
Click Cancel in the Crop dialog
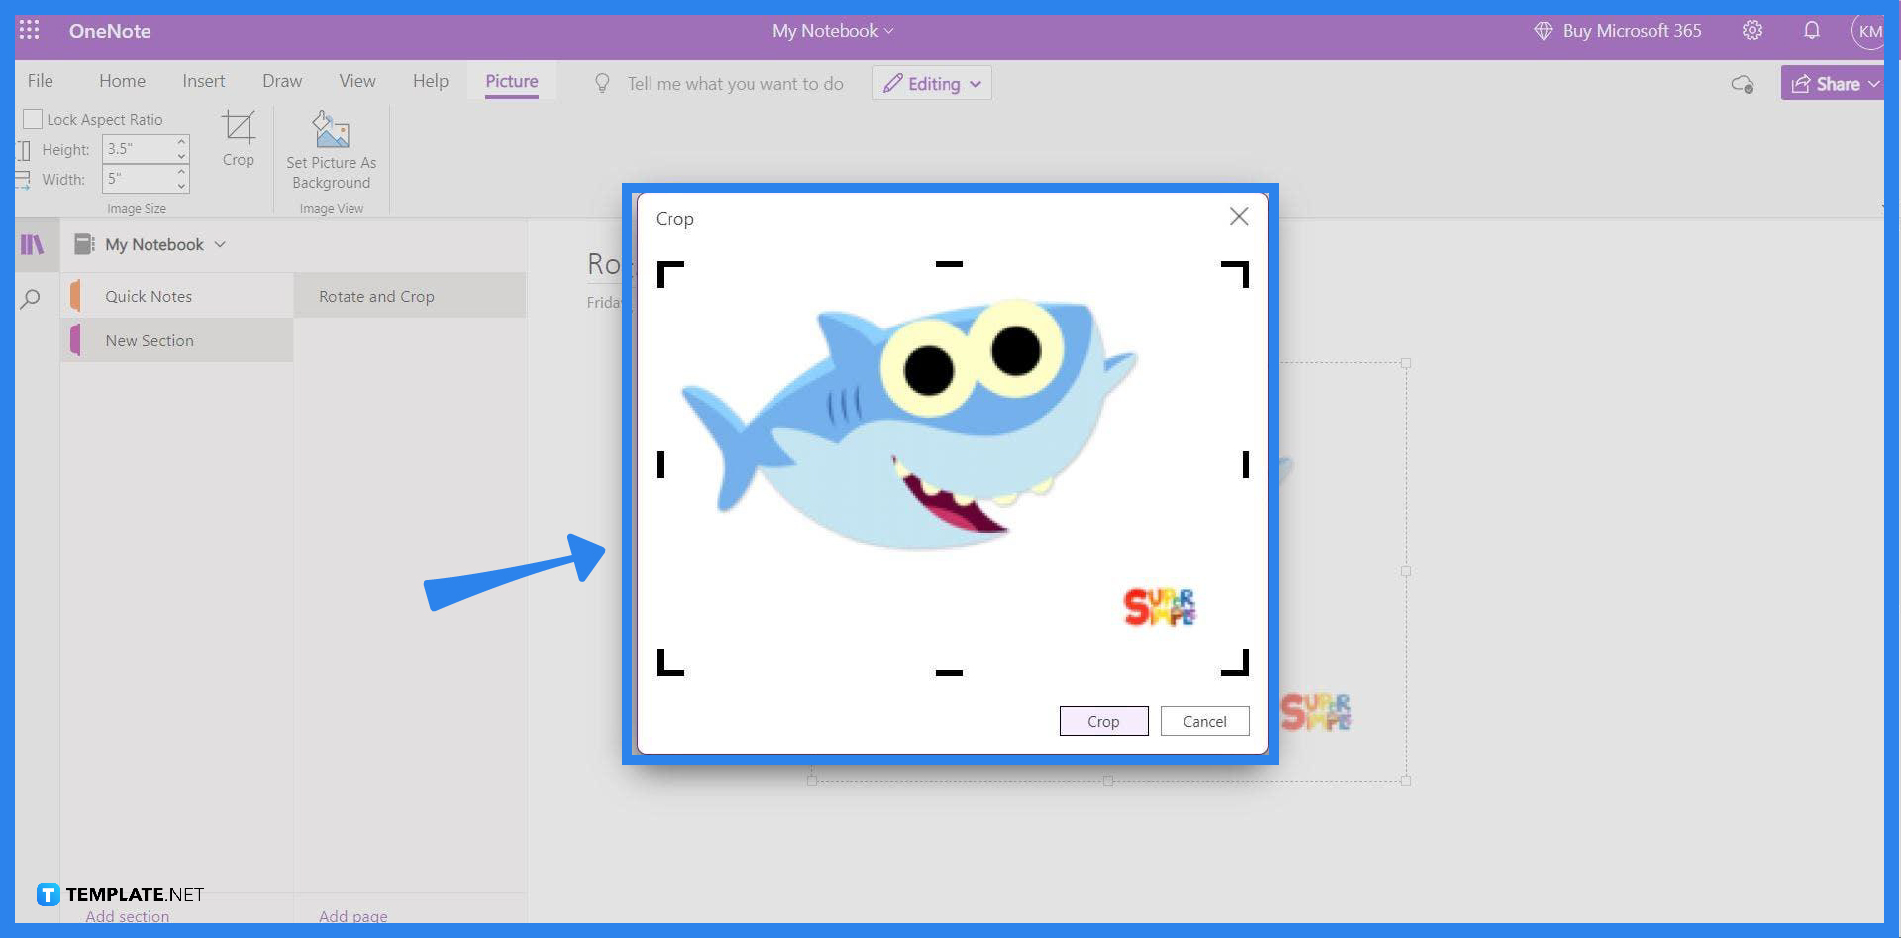click(x=1204, y=721)
